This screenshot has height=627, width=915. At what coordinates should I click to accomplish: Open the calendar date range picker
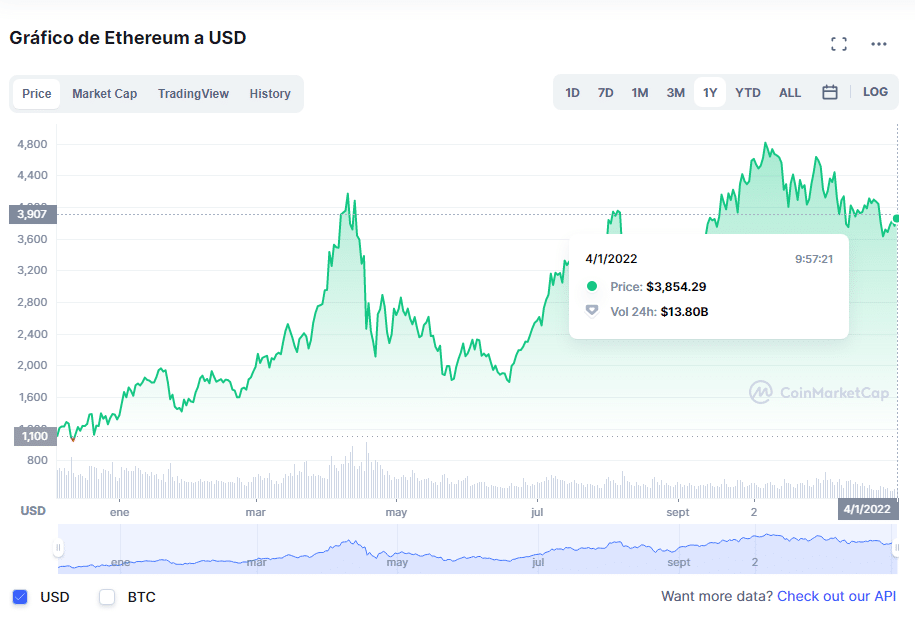click(x=829, y=92)
